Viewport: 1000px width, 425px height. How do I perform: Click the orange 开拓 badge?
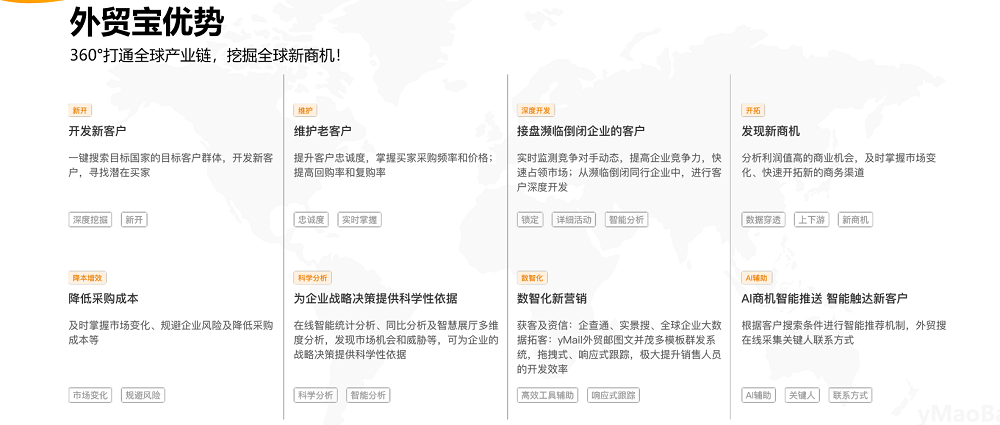(x=753, y=110)
